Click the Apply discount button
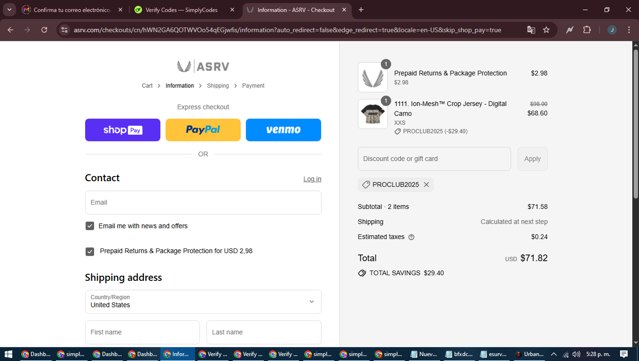The height and width of the screenshot is (361, 639). [x=532, y=159]
